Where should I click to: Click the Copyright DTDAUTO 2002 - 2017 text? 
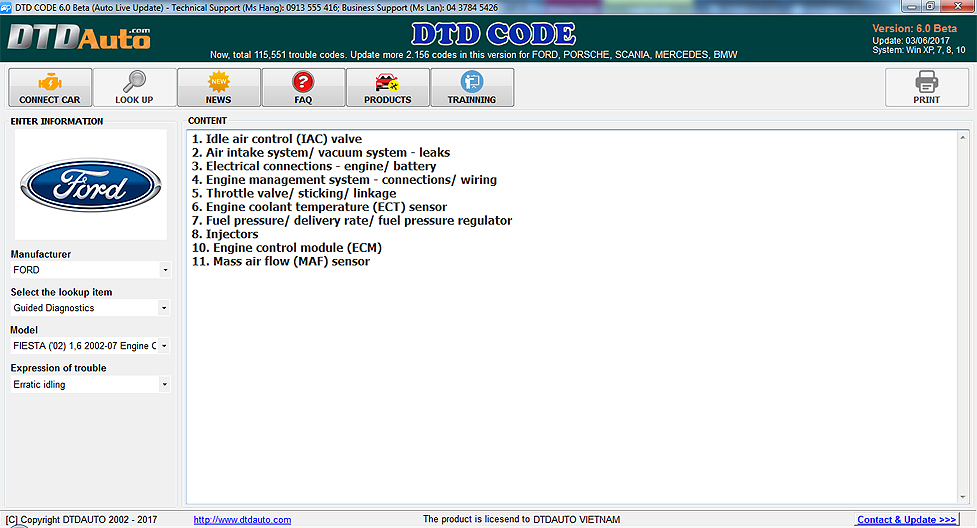[81, 520]
